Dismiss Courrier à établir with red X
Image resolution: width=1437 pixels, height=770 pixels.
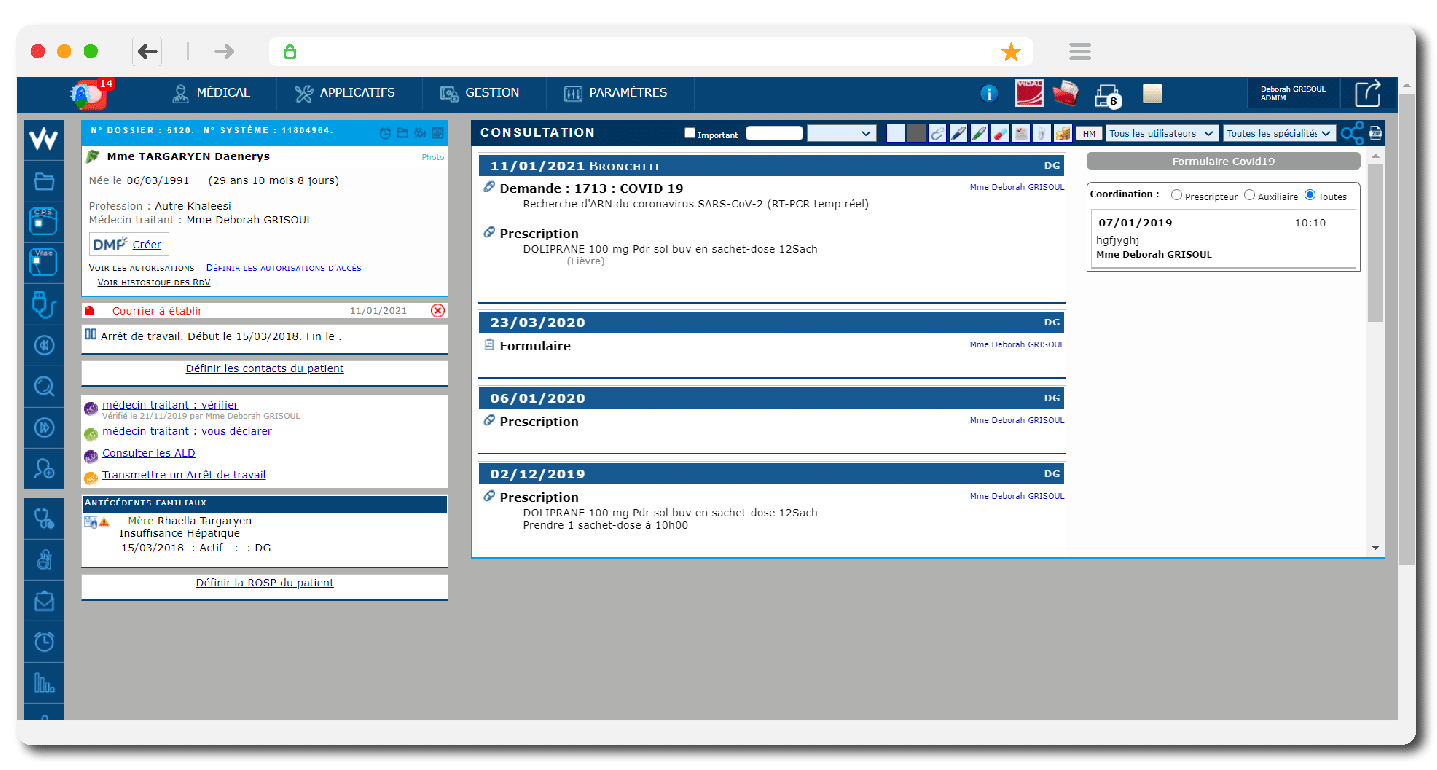click(x=437, y=311)
